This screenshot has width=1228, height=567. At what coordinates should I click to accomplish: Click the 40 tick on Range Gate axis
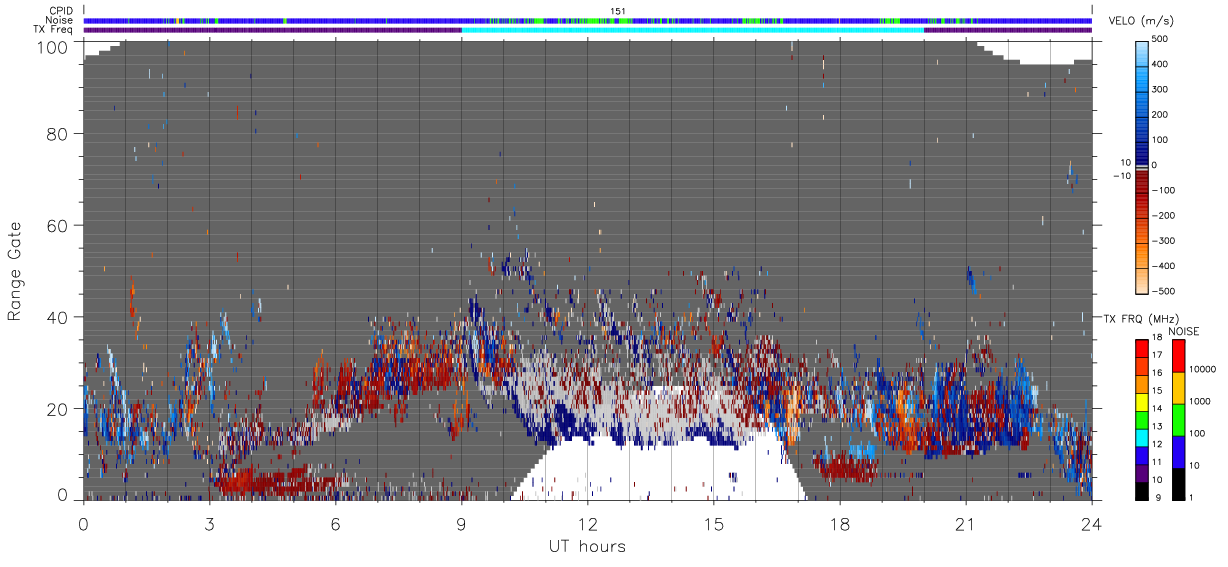click(x=58, y=317)
